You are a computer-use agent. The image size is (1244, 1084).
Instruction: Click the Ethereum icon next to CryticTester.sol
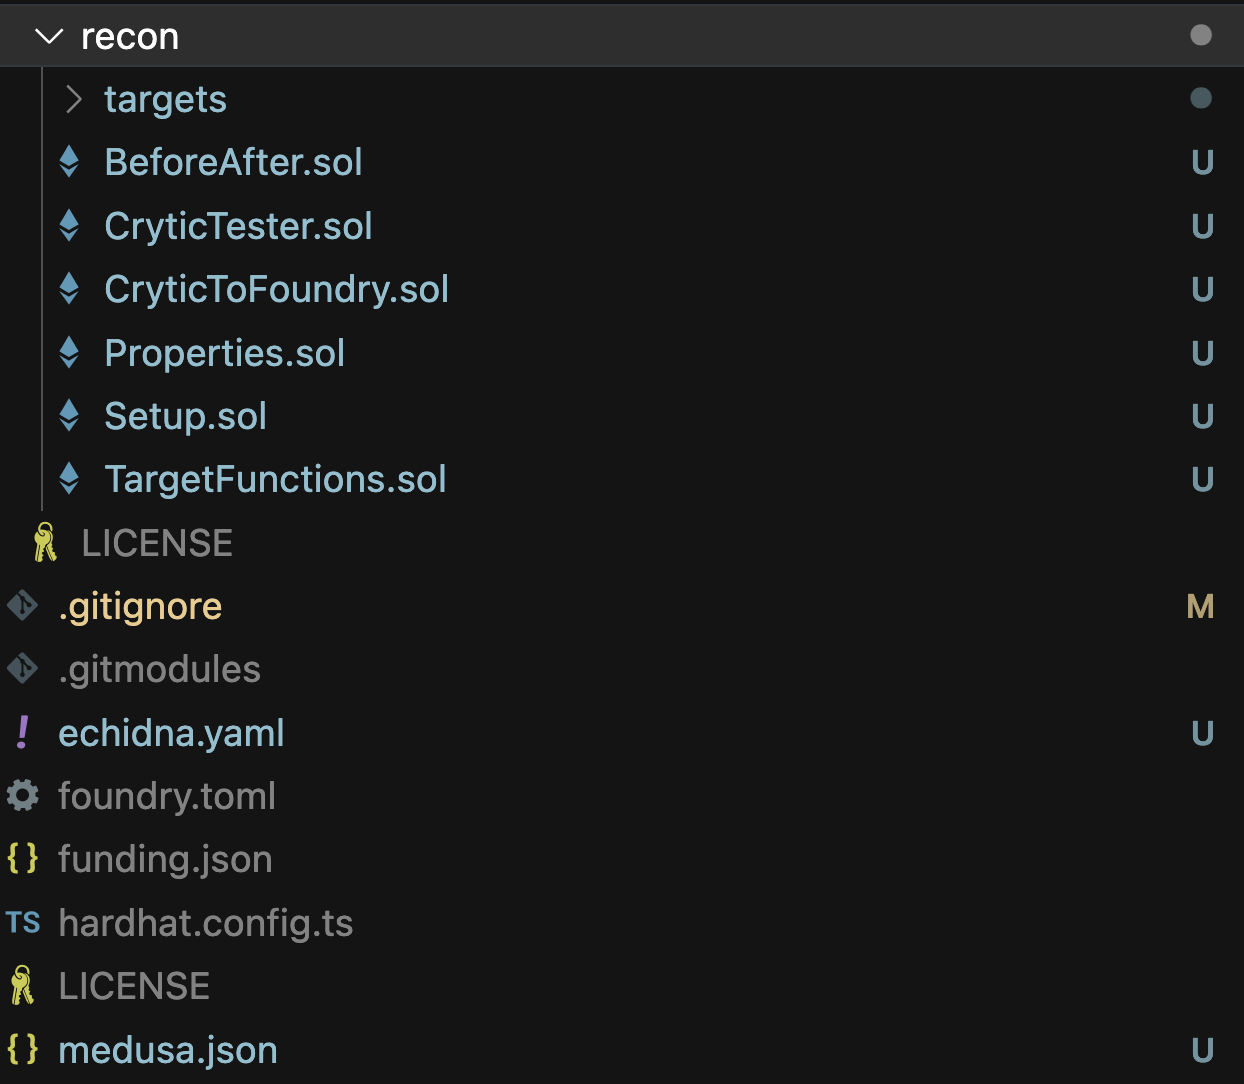tap(69, 226)
